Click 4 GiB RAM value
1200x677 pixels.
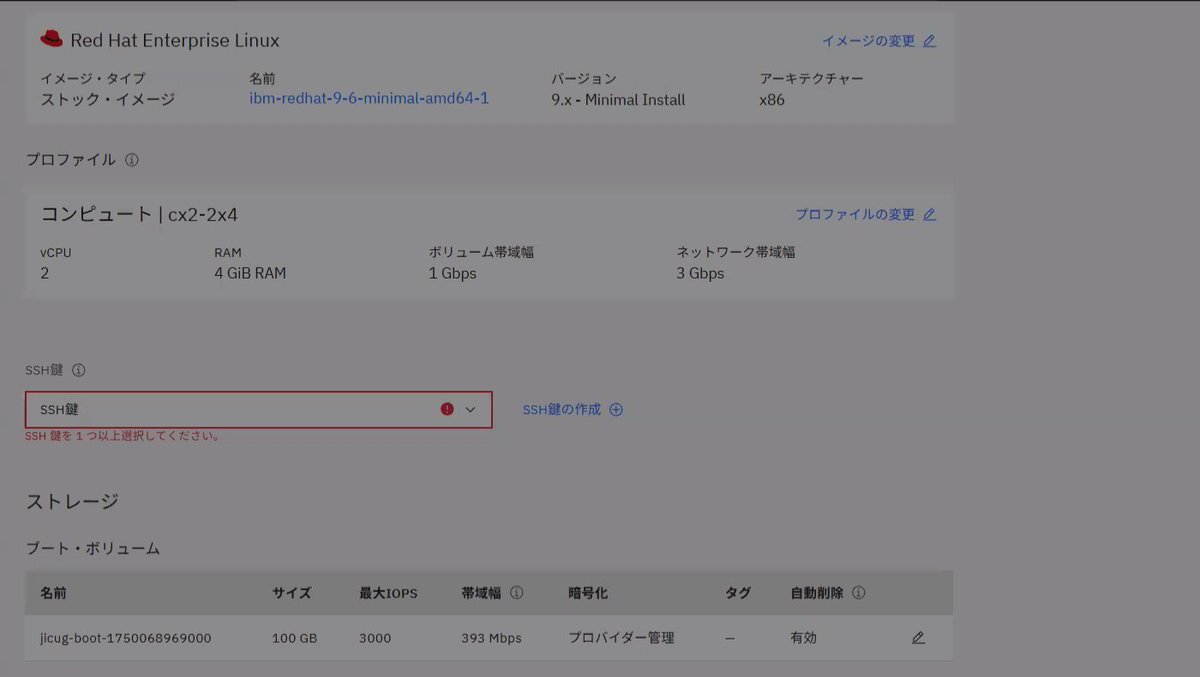click(250, 273)
